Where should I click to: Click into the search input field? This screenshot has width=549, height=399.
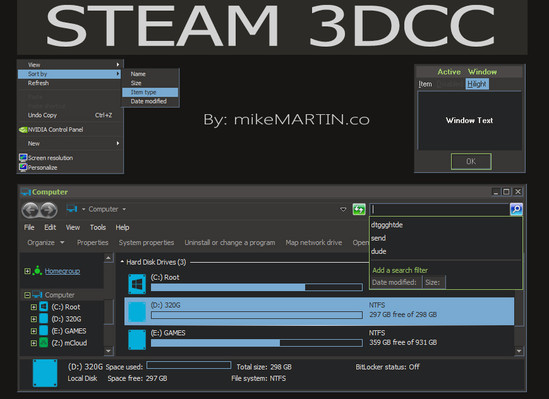(x=439, y=209)
